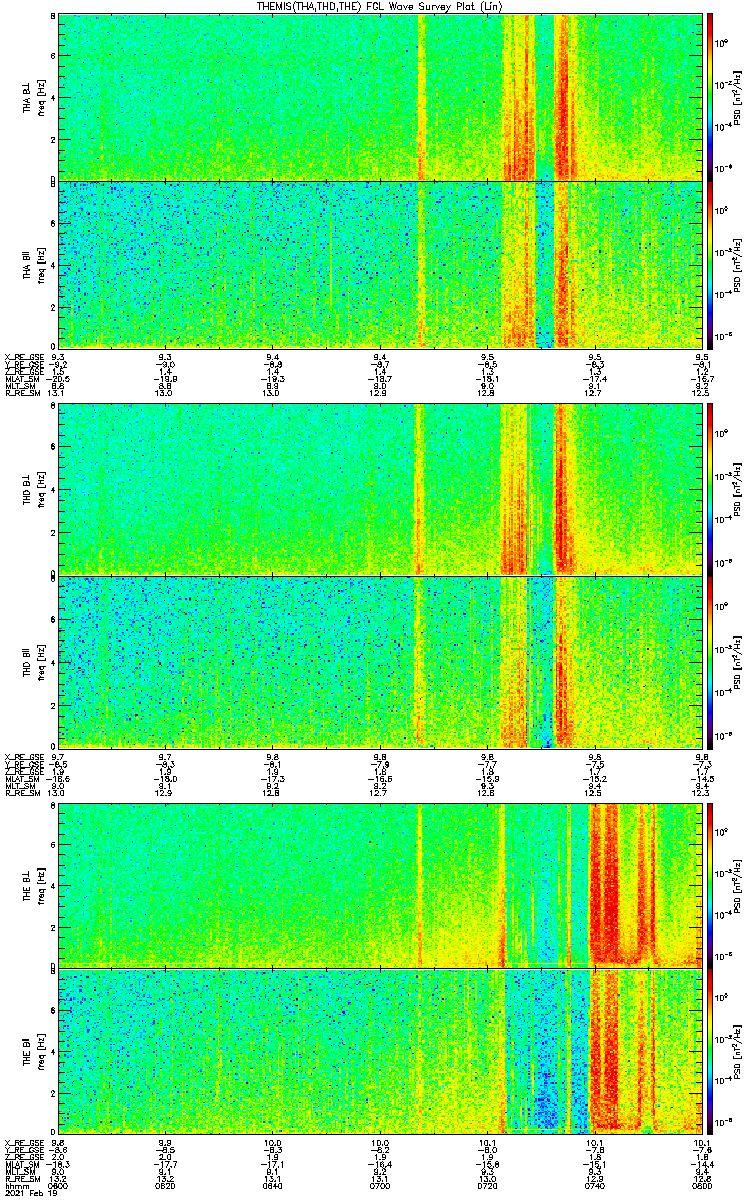Click the PSD [nT²/Hz] label of THD B∥ colorbar
The width and height of the screenshot is (750, 1200).
739,662
